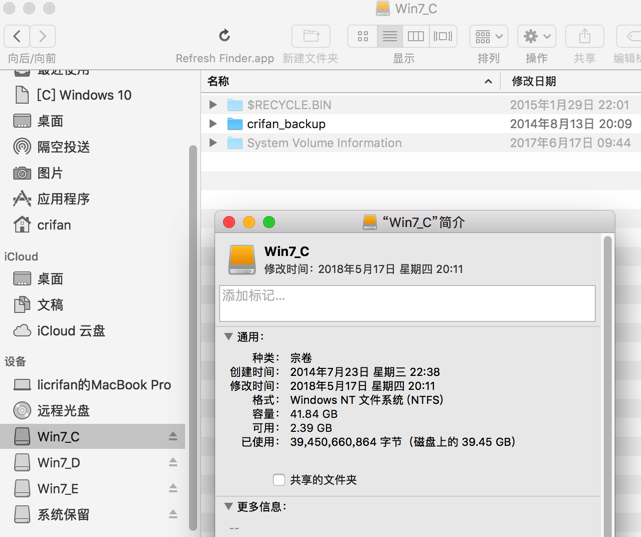The width and height of the screenshot is (641, 537).
Task: Switch to column view
Action: click(x=416, y=36)
